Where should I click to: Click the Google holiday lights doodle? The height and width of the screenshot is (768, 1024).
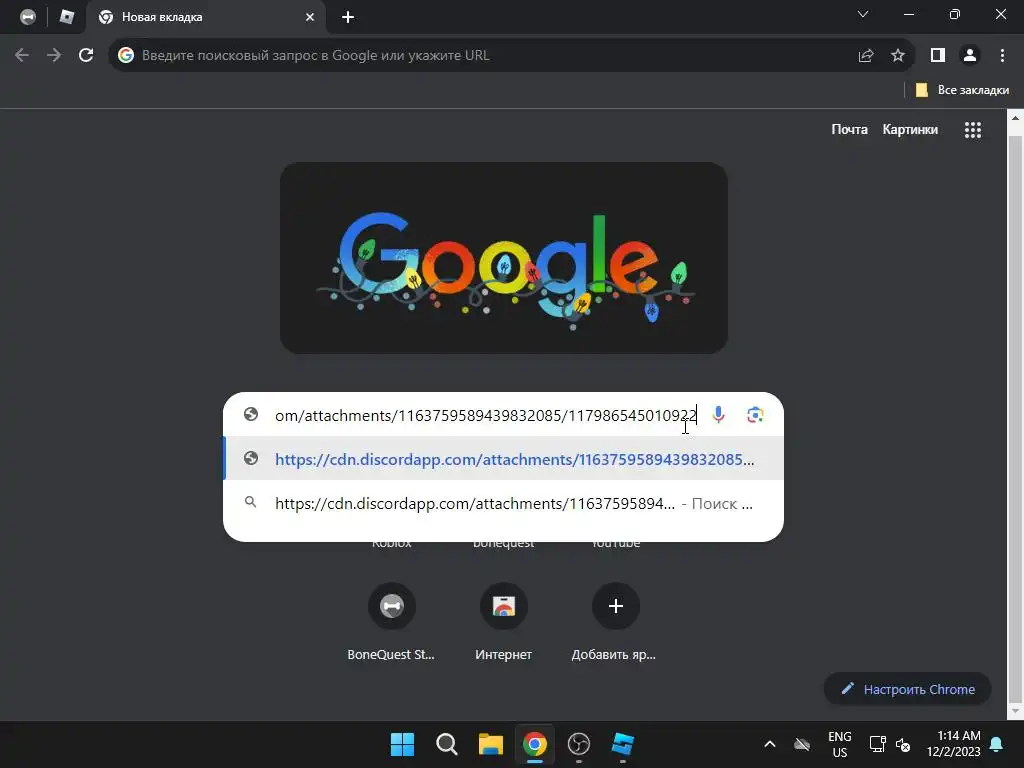tap(504, 258)
